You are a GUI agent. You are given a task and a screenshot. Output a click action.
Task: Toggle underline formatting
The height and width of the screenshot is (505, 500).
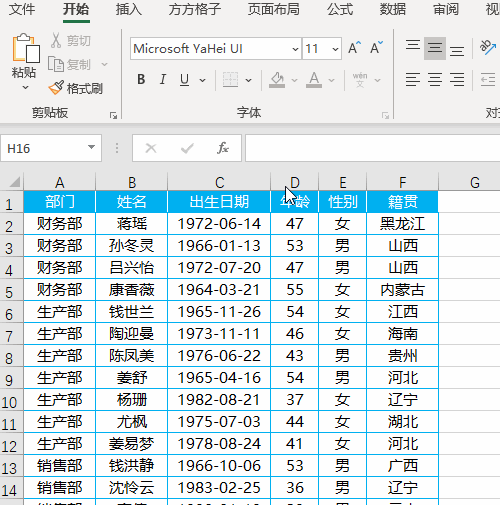184,80
